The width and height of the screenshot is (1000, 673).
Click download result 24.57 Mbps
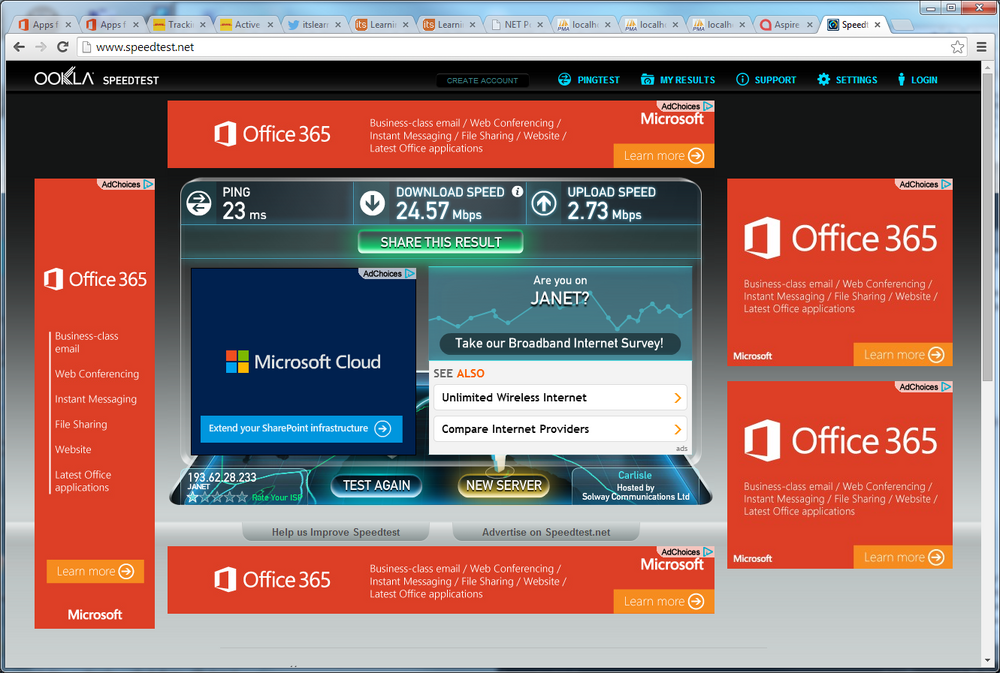coord(439,211)
